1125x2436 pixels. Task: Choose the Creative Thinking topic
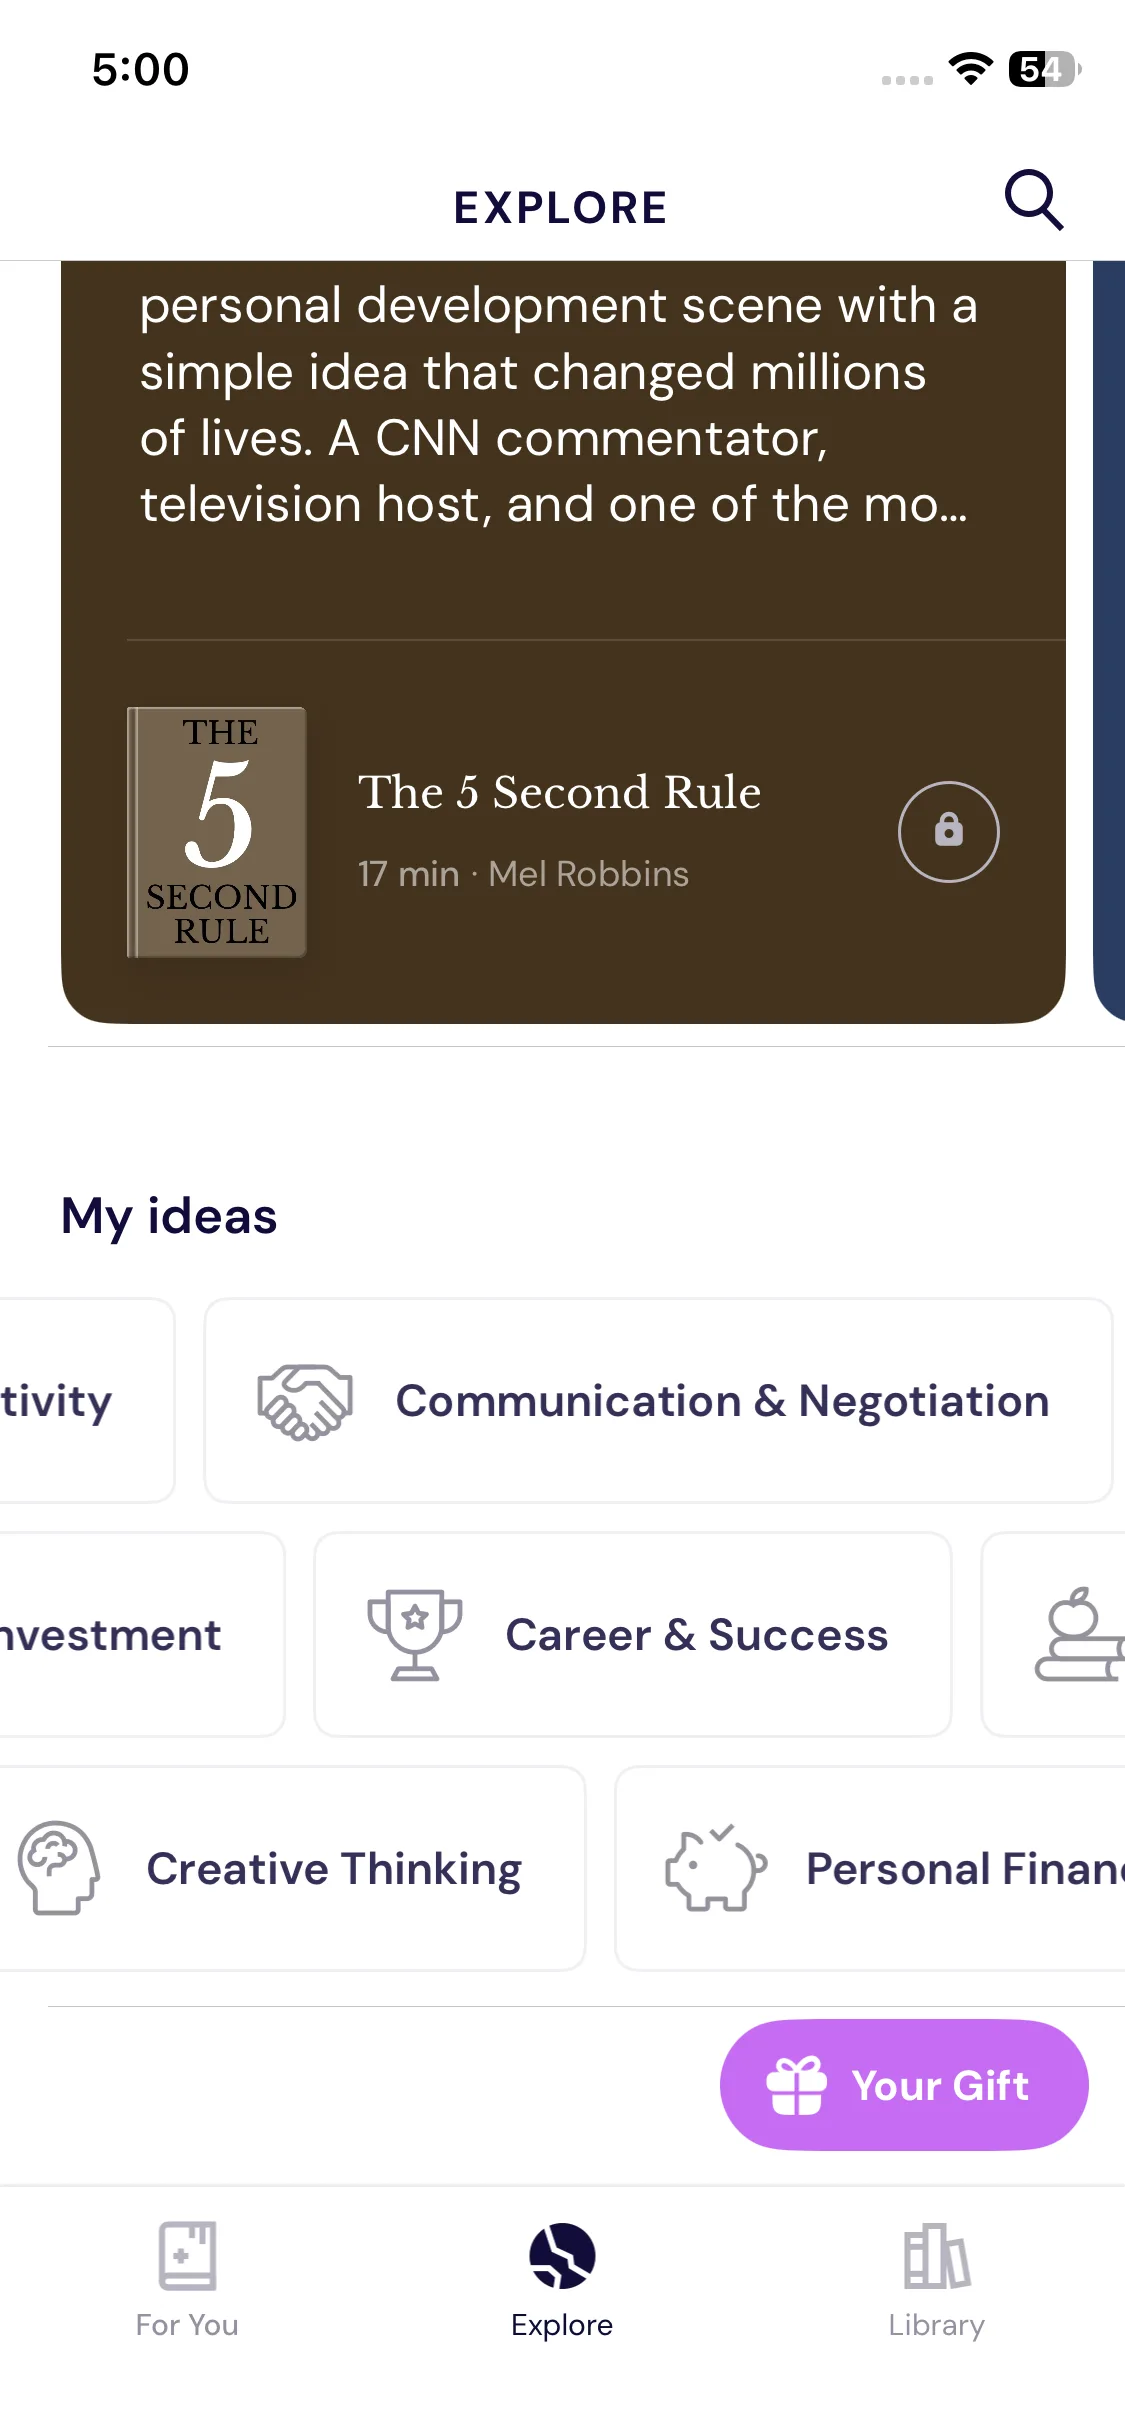tap(334, 1869)
